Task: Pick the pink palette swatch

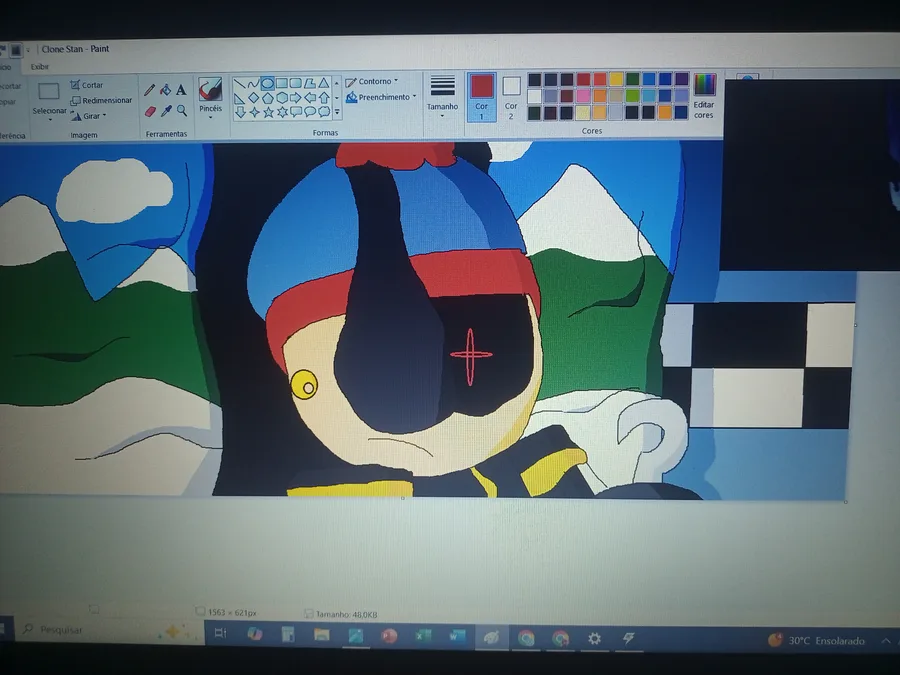Action: tap(583, 95)
